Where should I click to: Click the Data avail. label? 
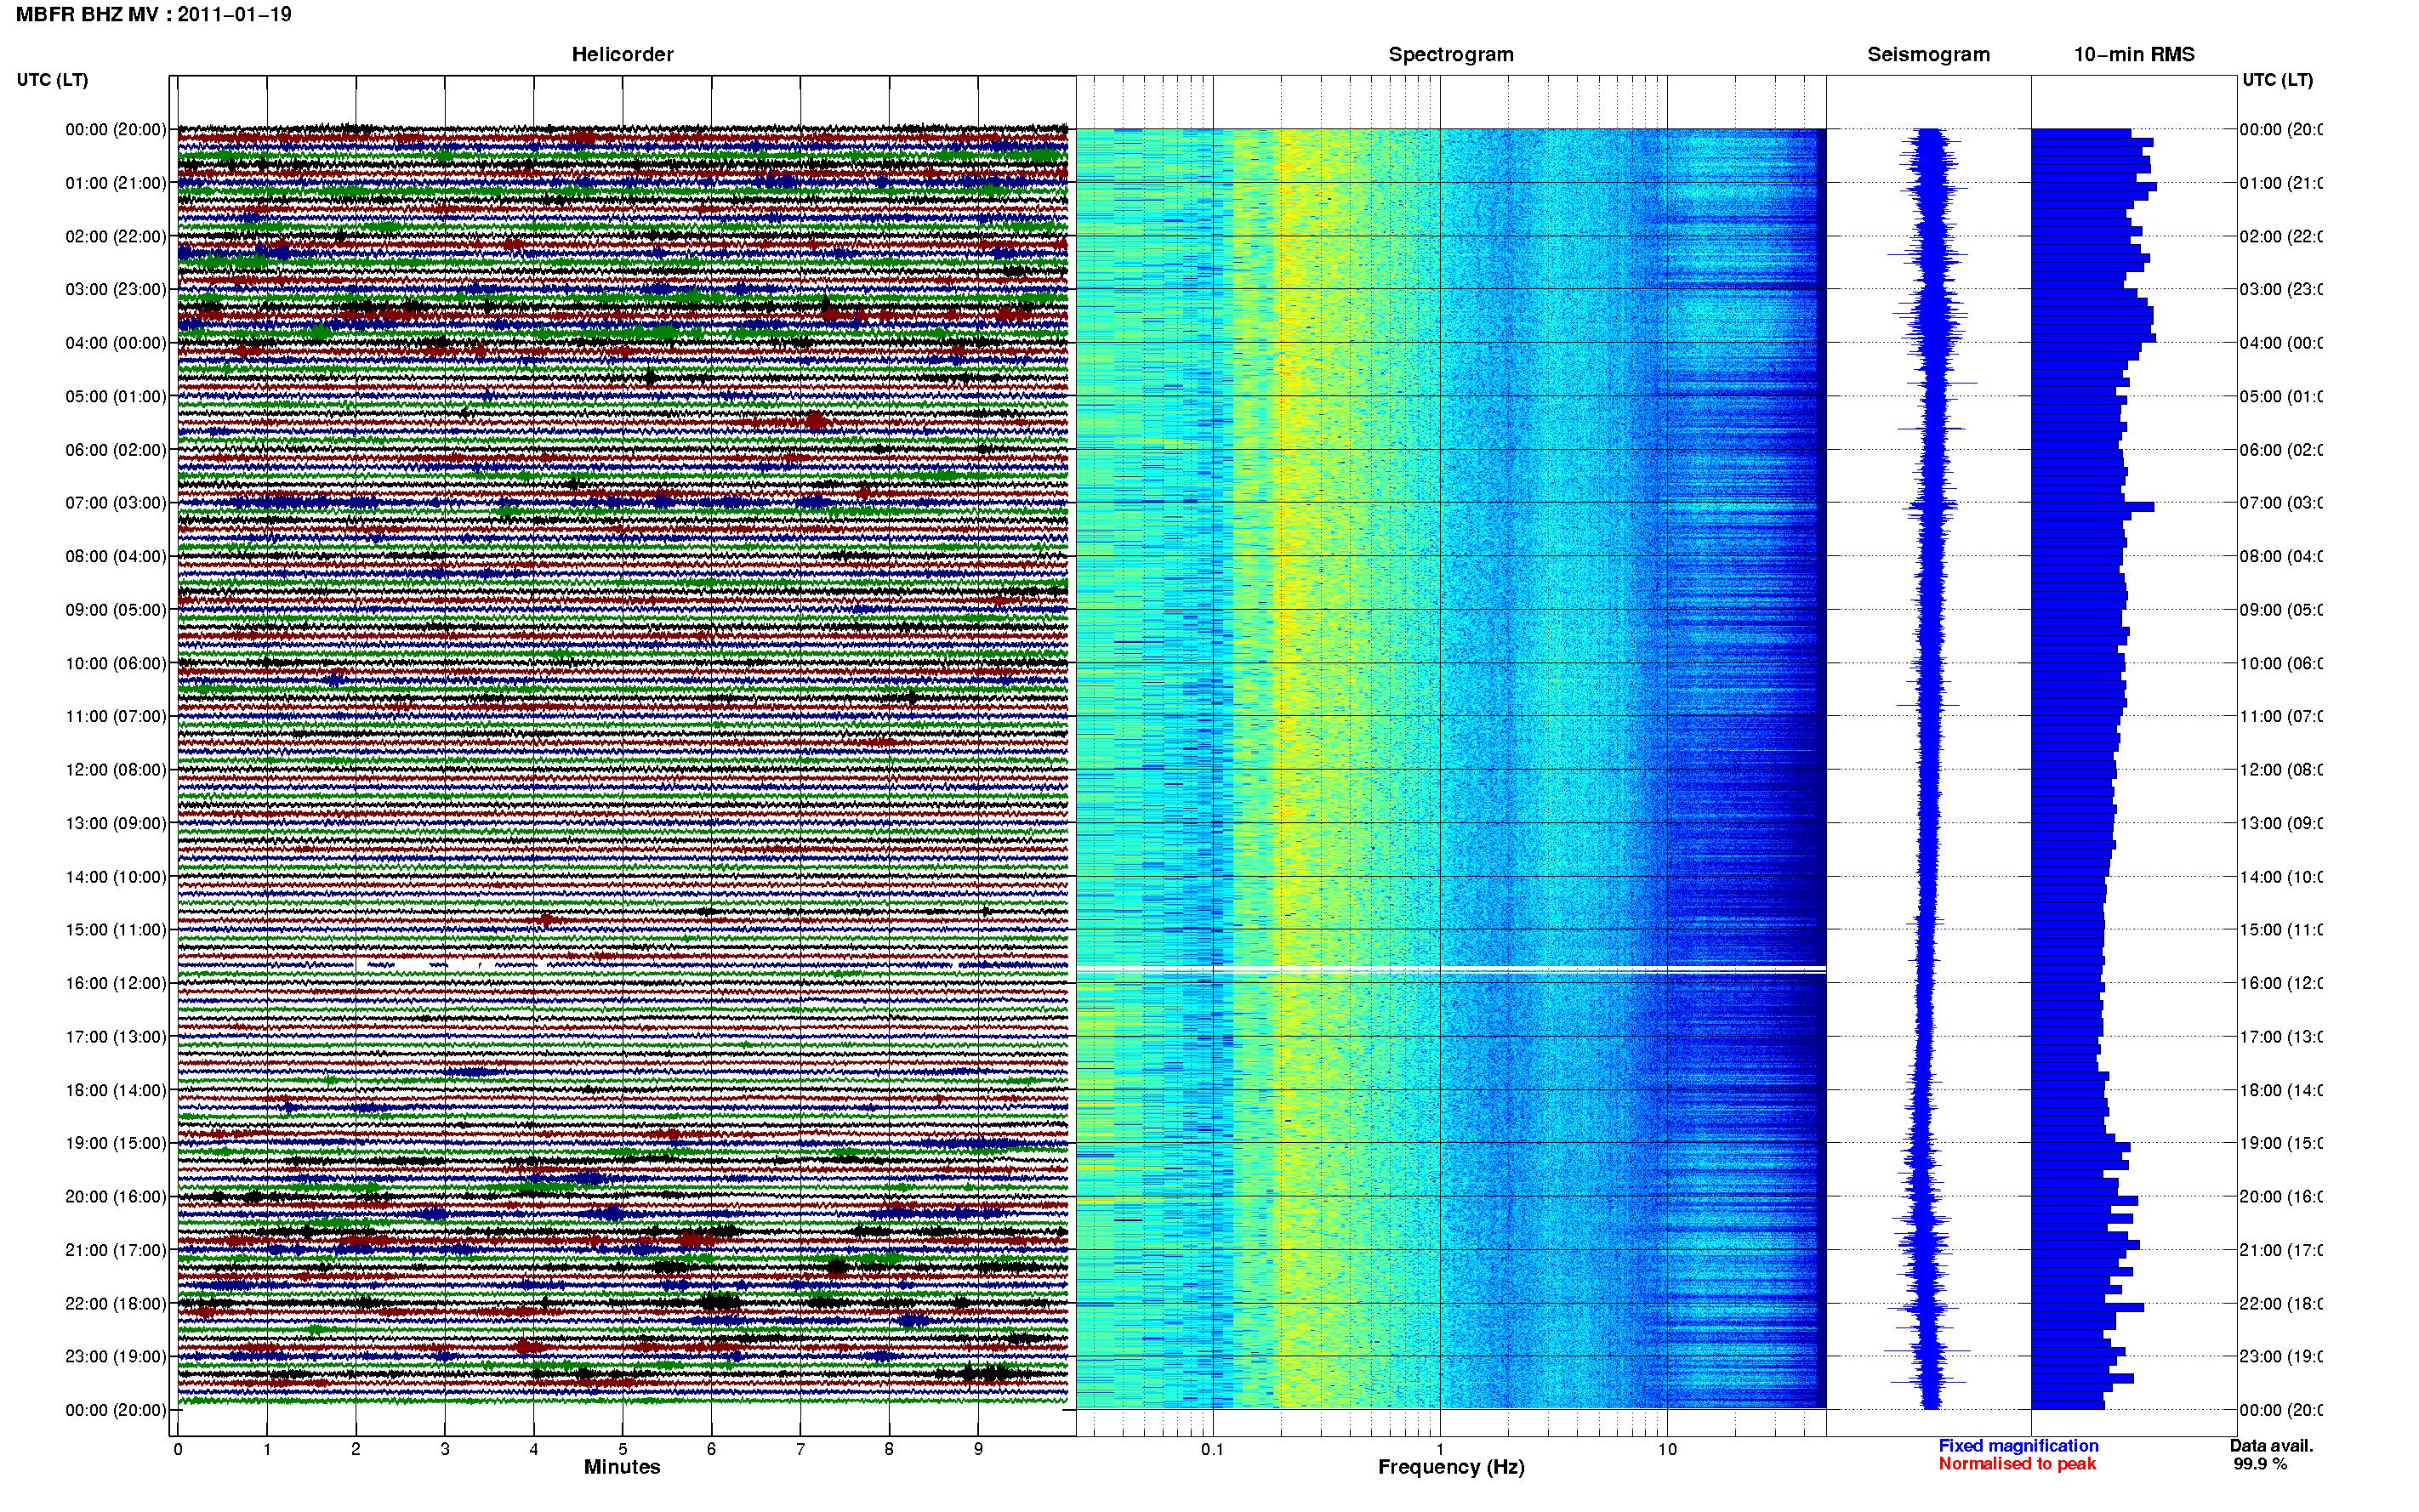click(2271, 1446)
